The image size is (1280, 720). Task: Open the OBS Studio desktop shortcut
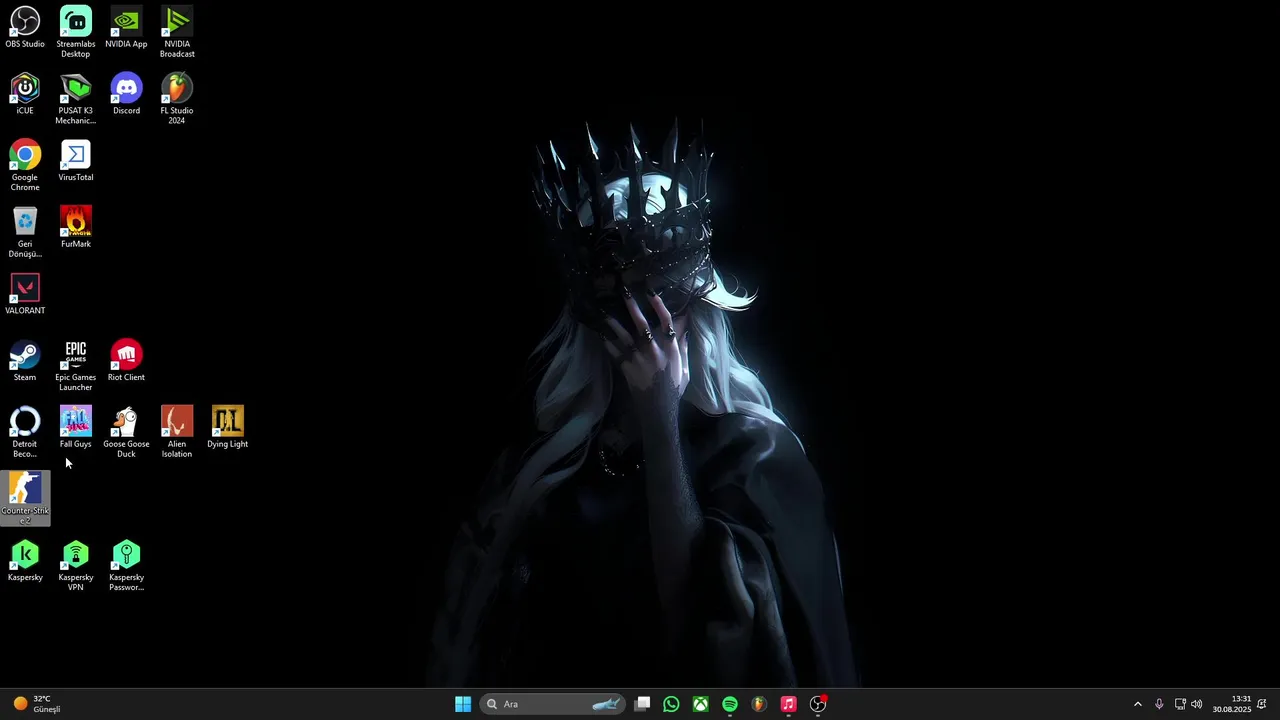(25, 27)
